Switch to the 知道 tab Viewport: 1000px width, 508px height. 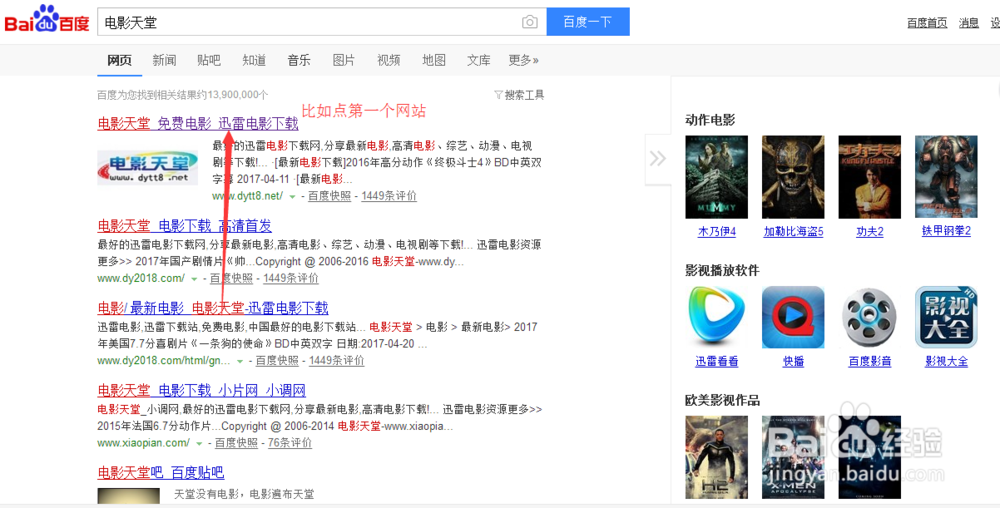coord(254,61)
